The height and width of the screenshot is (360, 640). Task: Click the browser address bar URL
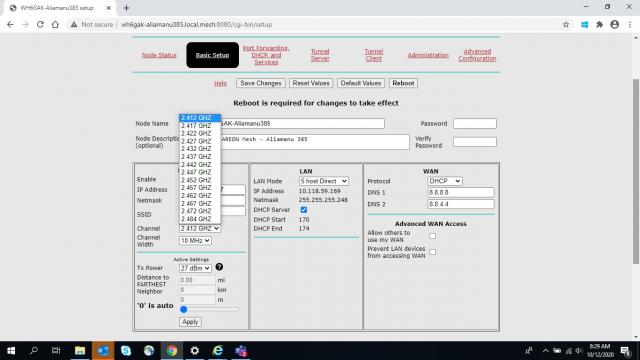tap(197, 24)
